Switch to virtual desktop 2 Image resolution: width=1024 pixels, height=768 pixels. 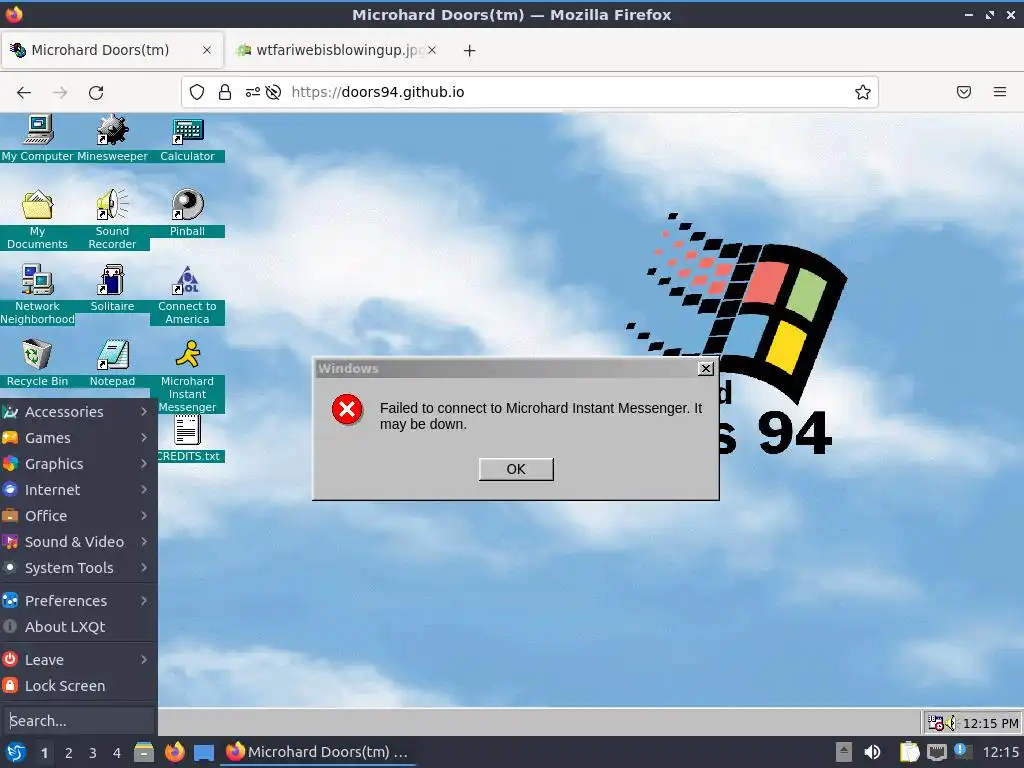click(69, 753)
